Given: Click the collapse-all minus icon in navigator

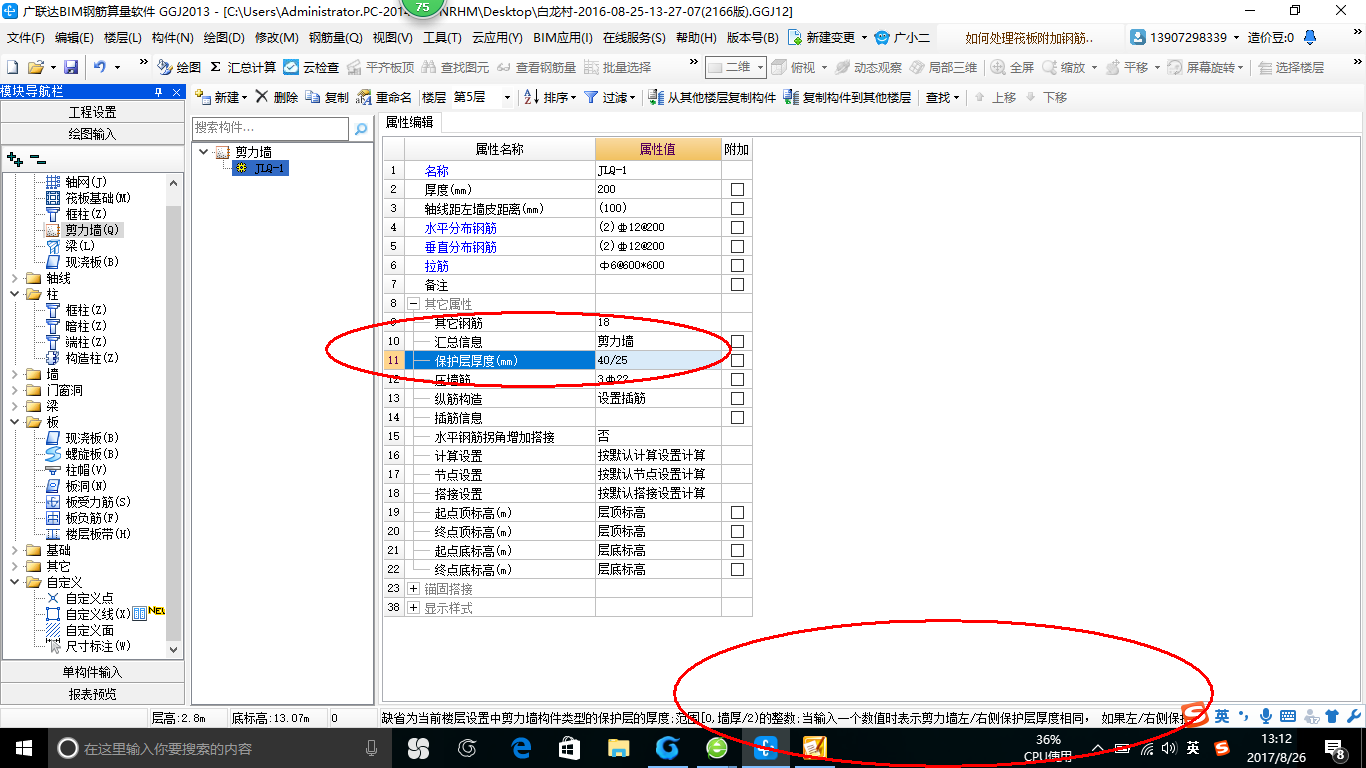Looking at the screenshot, I should point(37,158).
